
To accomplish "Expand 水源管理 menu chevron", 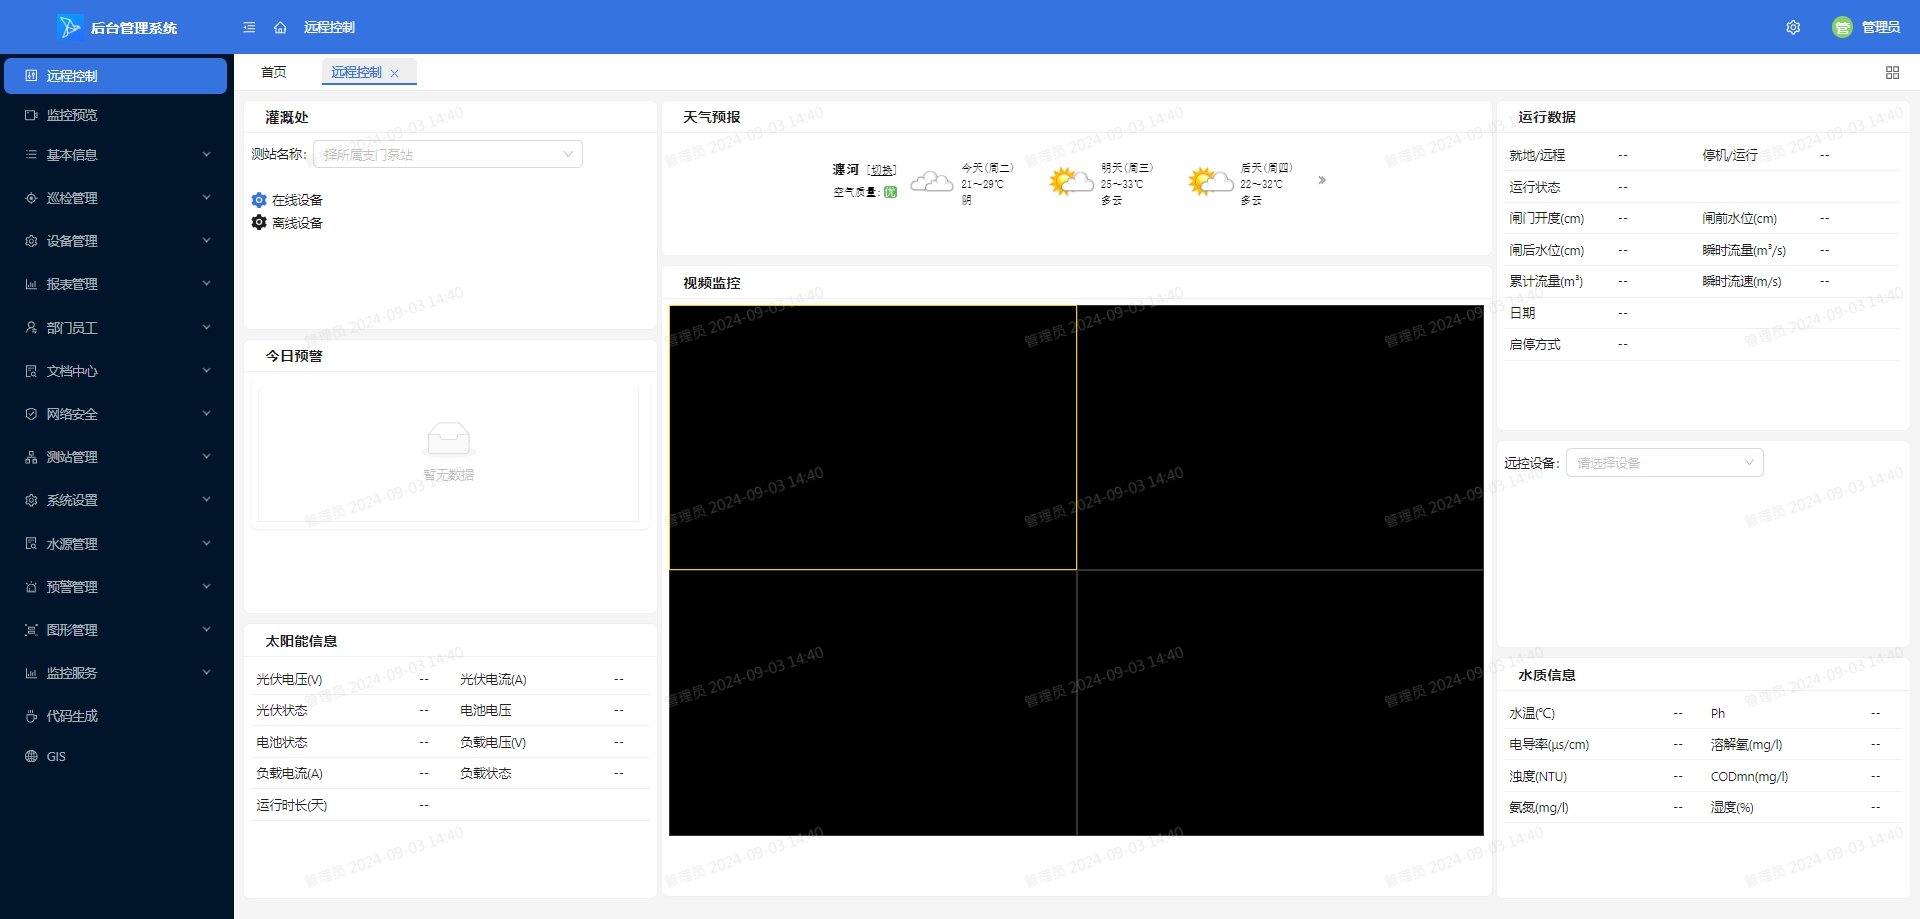I will 206,543.
